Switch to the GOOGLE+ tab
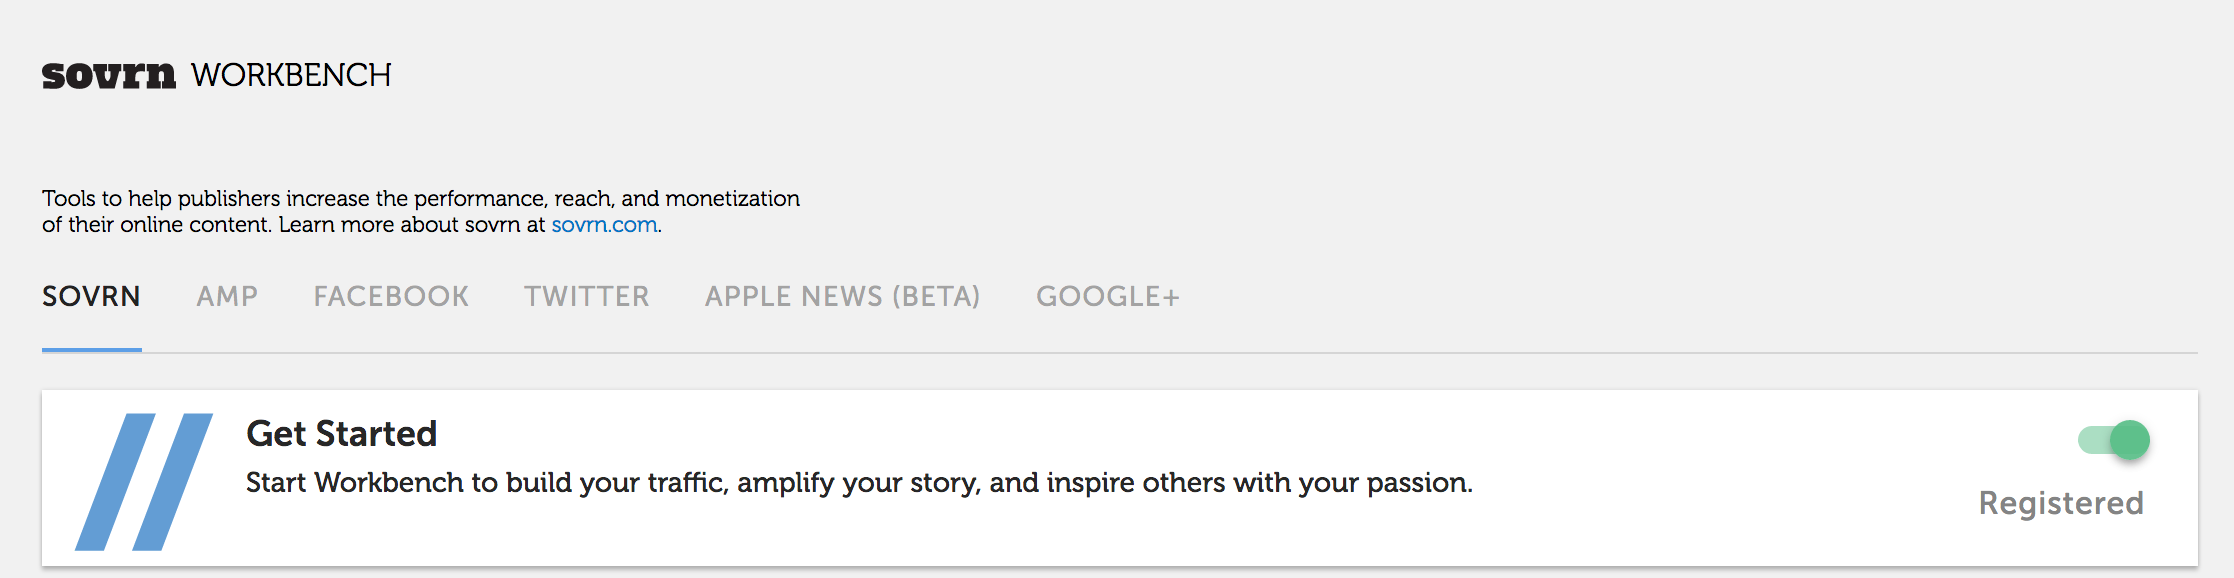This screenshot has width=2234, height=578. point(1108,296)
